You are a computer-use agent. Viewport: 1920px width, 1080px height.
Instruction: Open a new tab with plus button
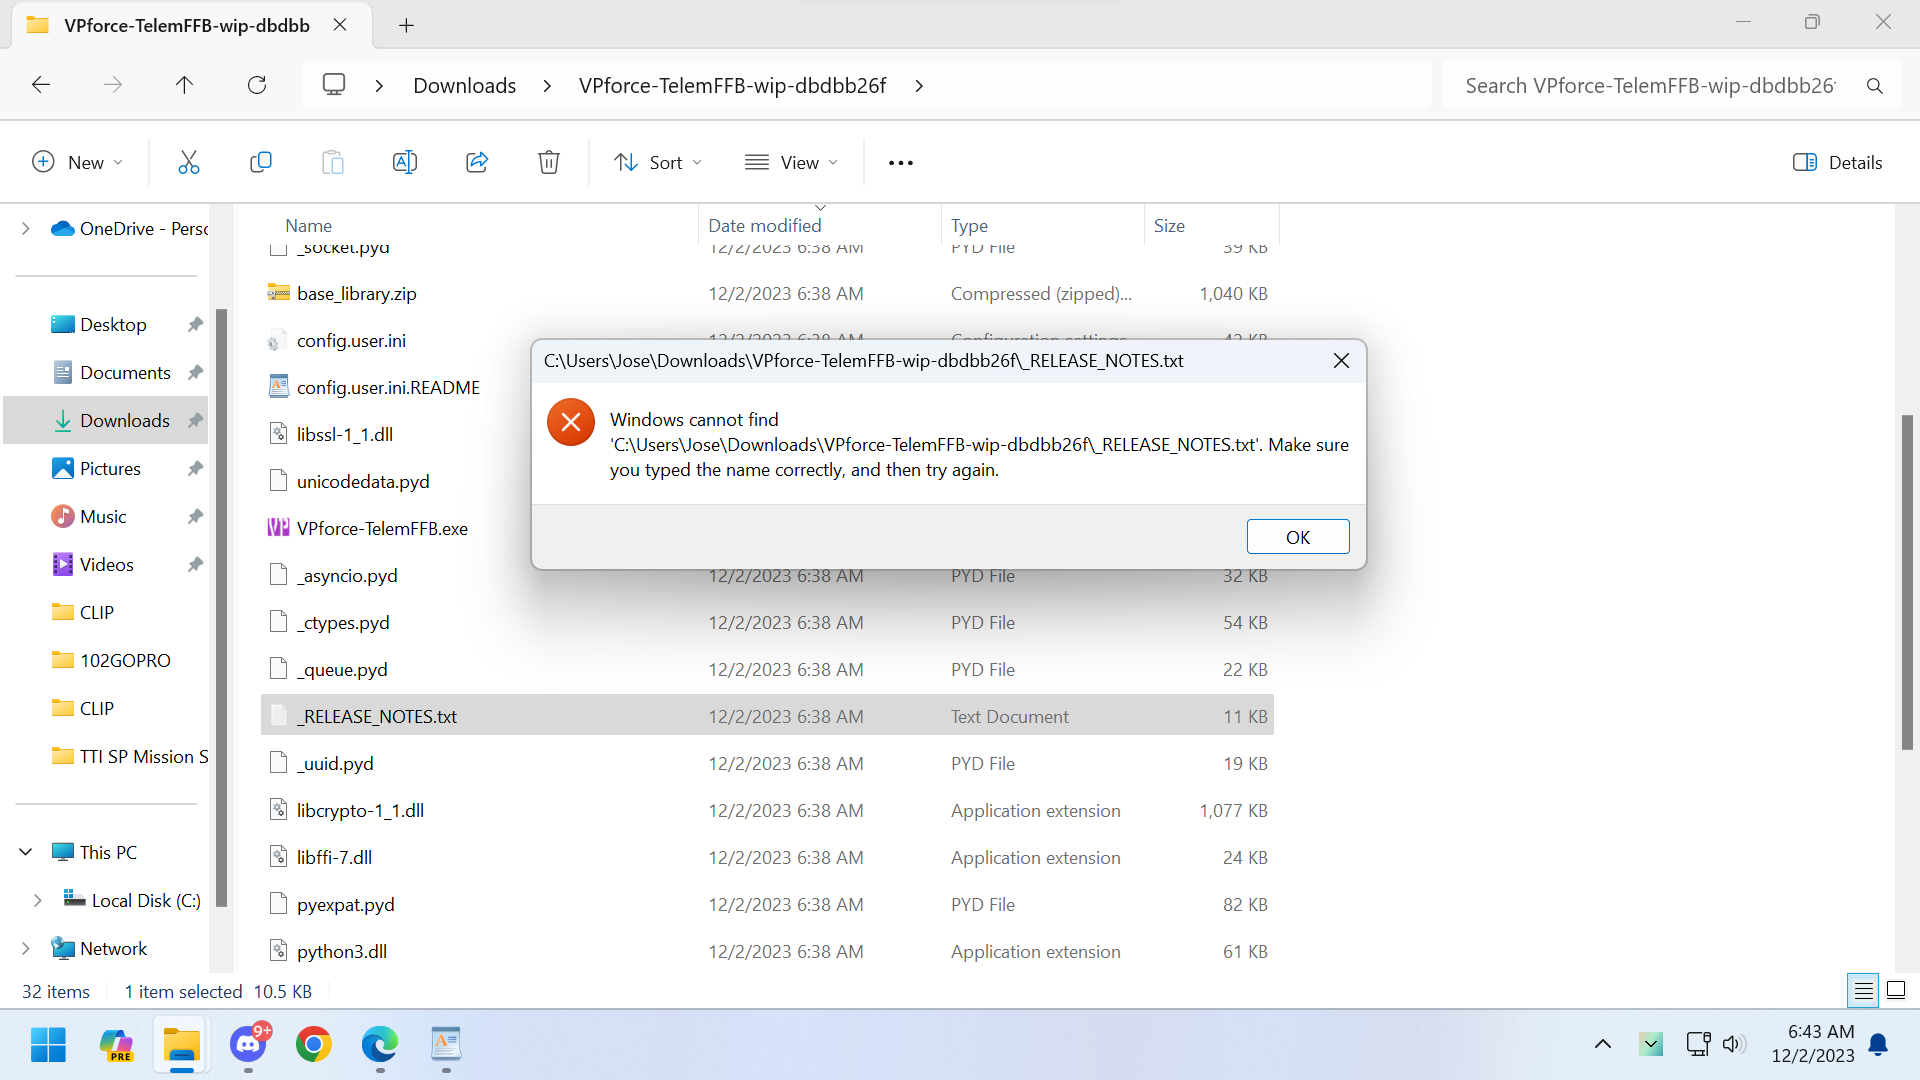[x=406, y=25]
